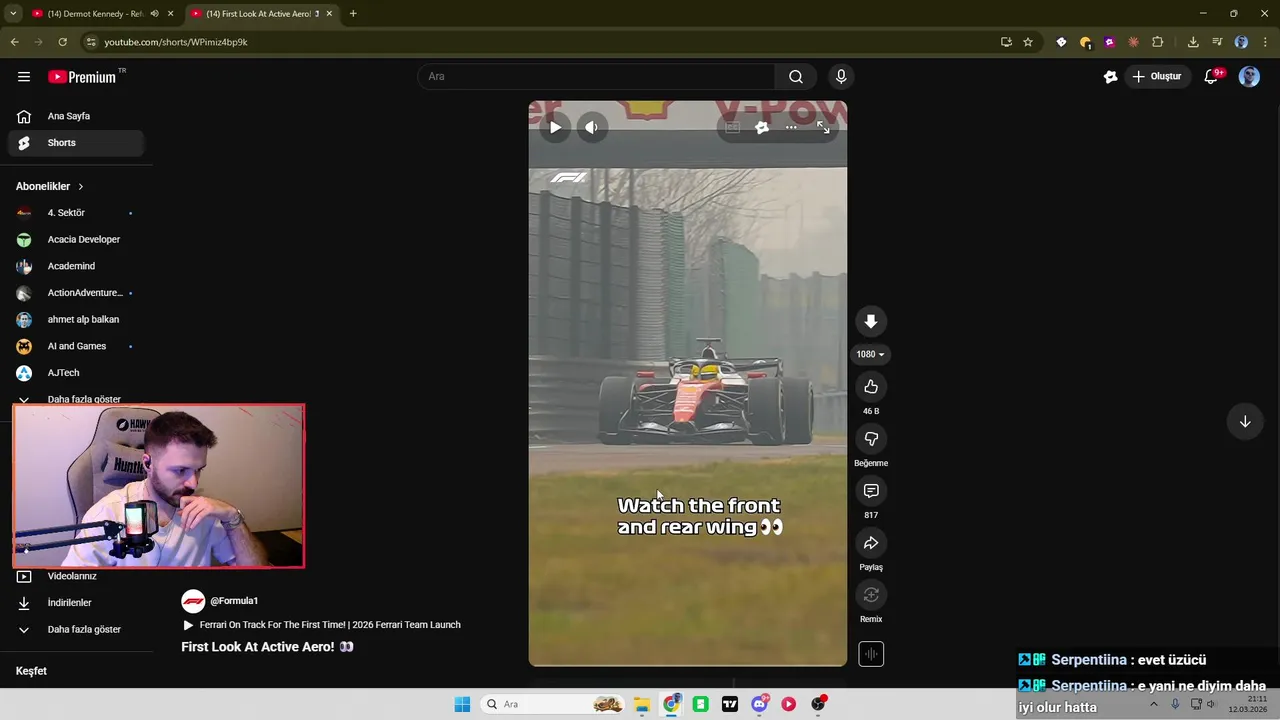The image size is (1280, 720).
Task: Go to the next Short with down arrow
Action: click(x=1245, y=421)
